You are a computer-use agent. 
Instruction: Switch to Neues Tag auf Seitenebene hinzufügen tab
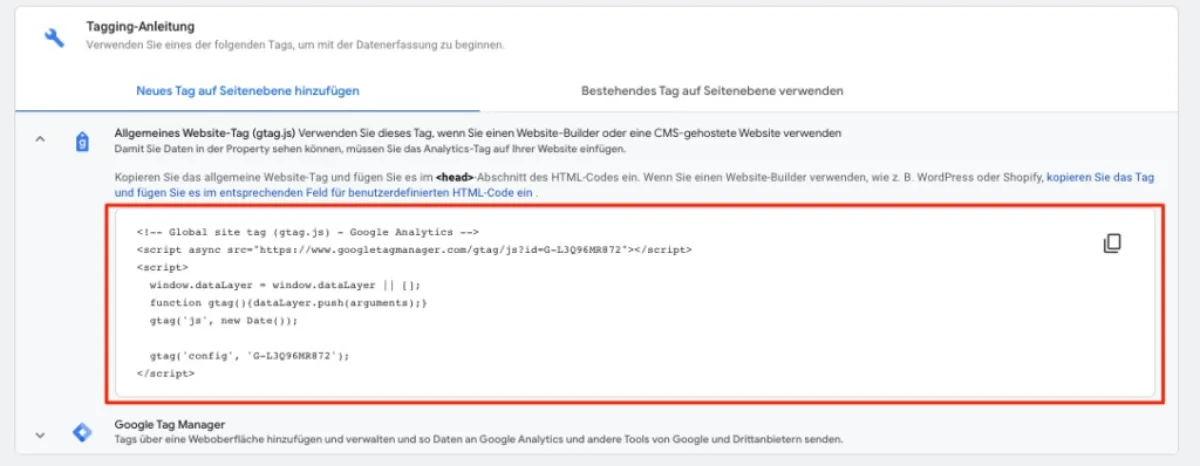tap(248, 91)
